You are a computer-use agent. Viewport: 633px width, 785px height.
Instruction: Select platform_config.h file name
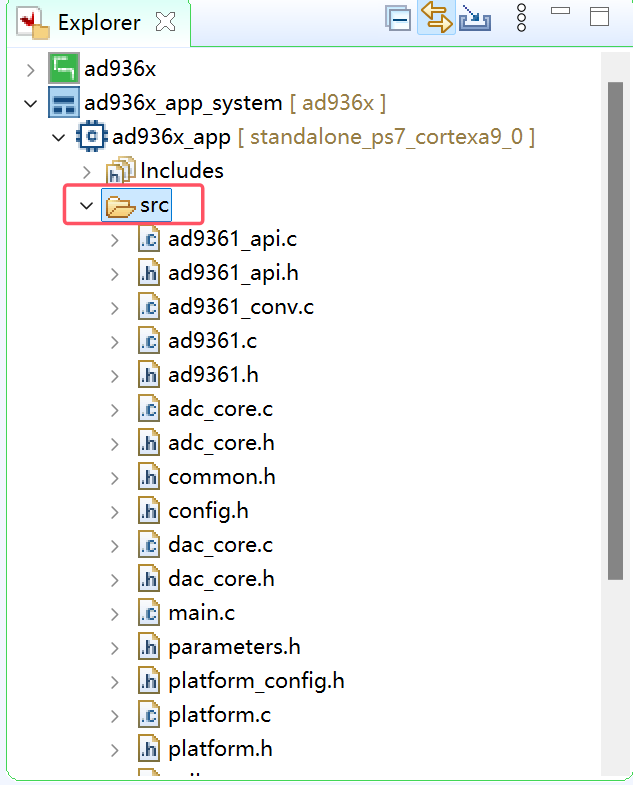(256, 683)
